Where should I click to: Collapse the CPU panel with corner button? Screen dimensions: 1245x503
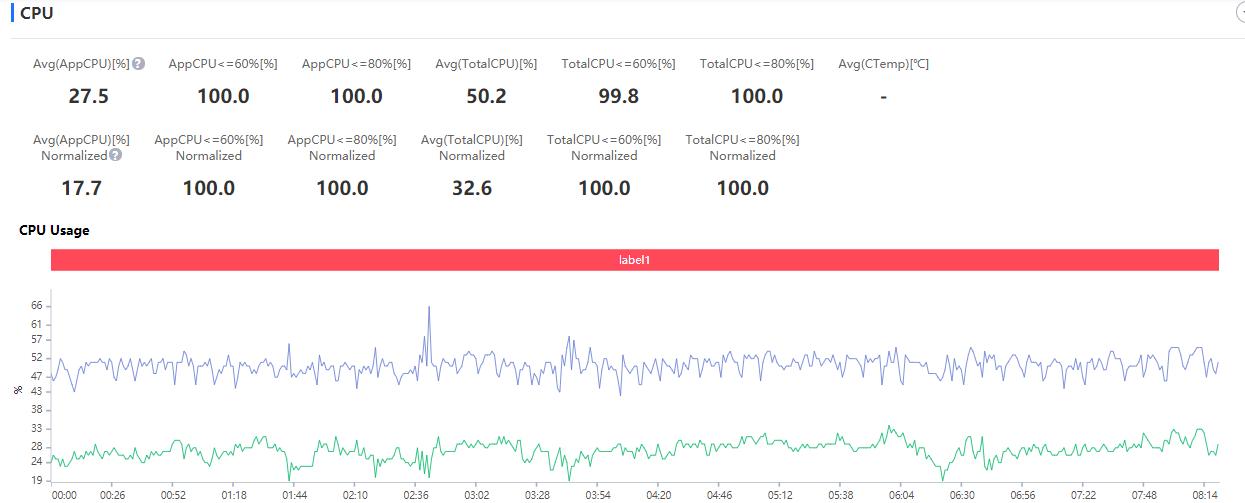[x=1241, y=13]
